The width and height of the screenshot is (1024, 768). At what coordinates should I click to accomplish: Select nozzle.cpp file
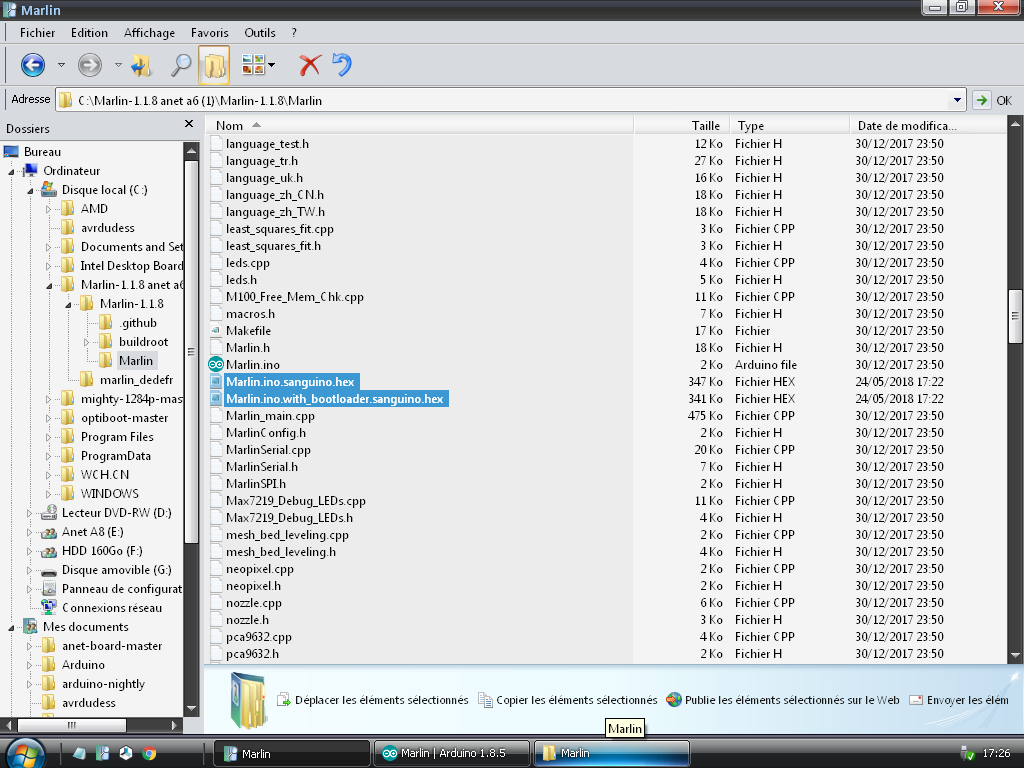click(x=253, y=603)
